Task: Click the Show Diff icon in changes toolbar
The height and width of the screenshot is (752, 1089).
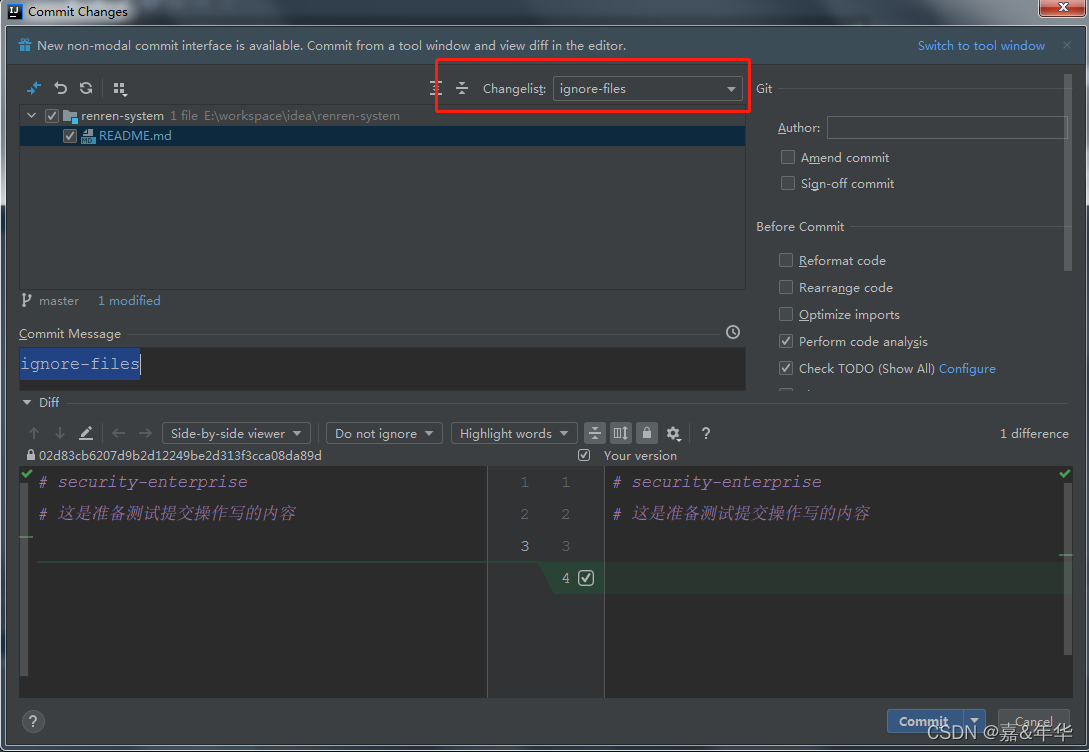Action: tap(33, 88)
